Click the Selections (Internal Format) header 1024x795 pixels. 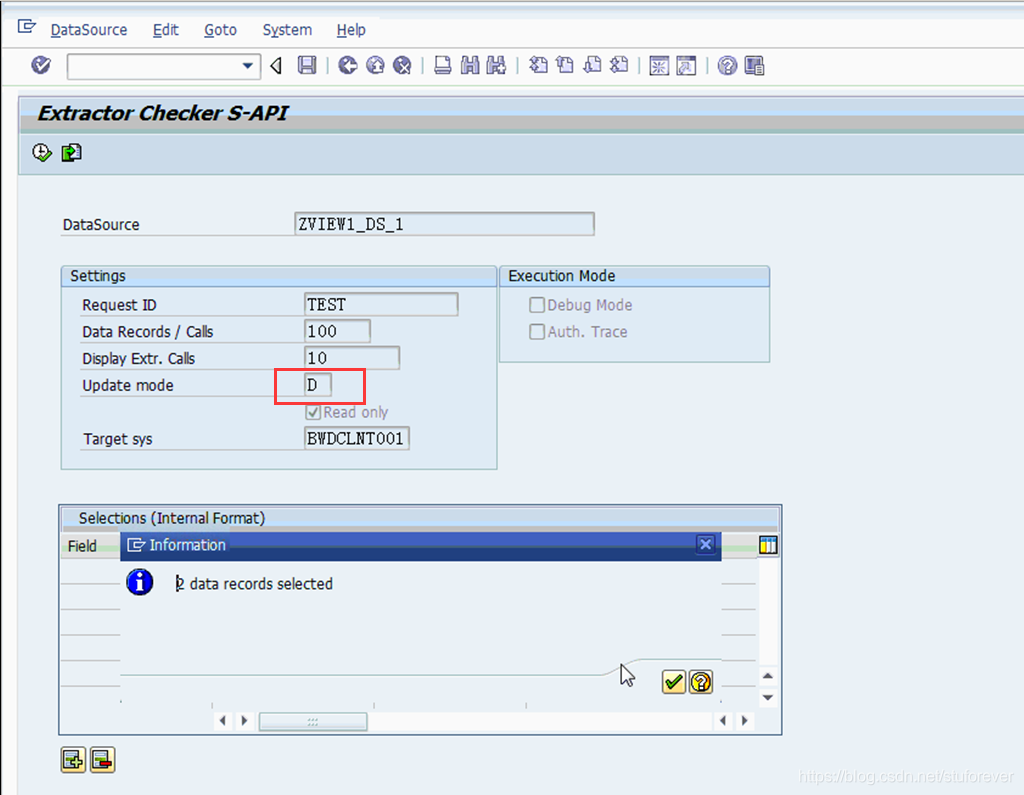click(x=172, y=518)
